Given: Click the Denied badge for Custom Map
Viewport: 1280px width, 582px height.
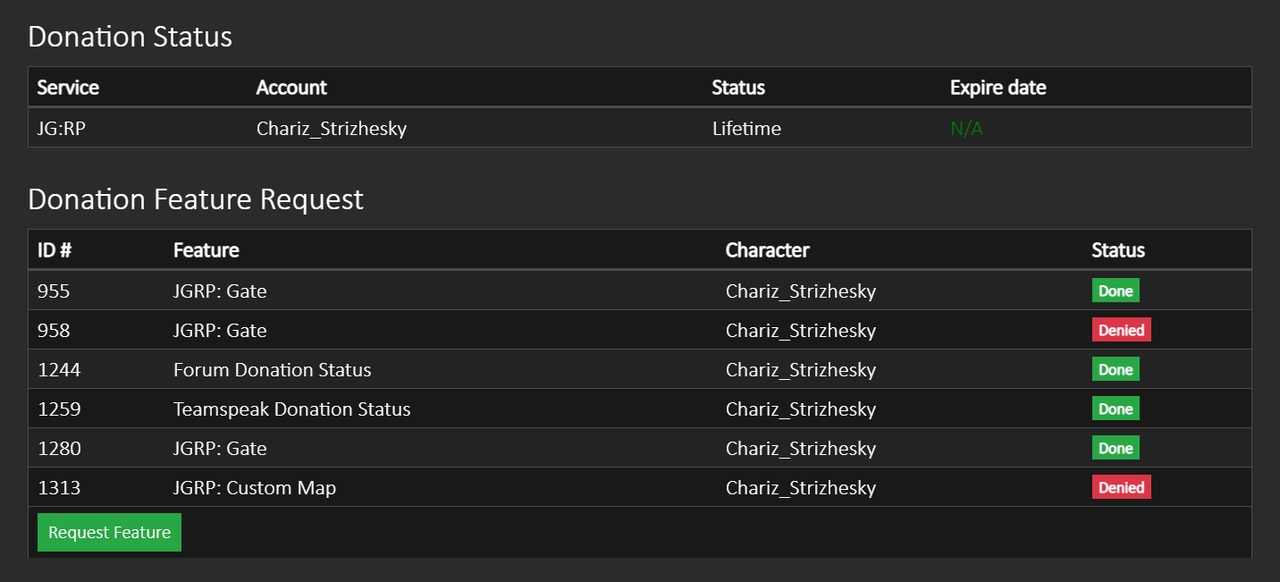Looking at the screenshot, I should click(x=1121, y=488).
